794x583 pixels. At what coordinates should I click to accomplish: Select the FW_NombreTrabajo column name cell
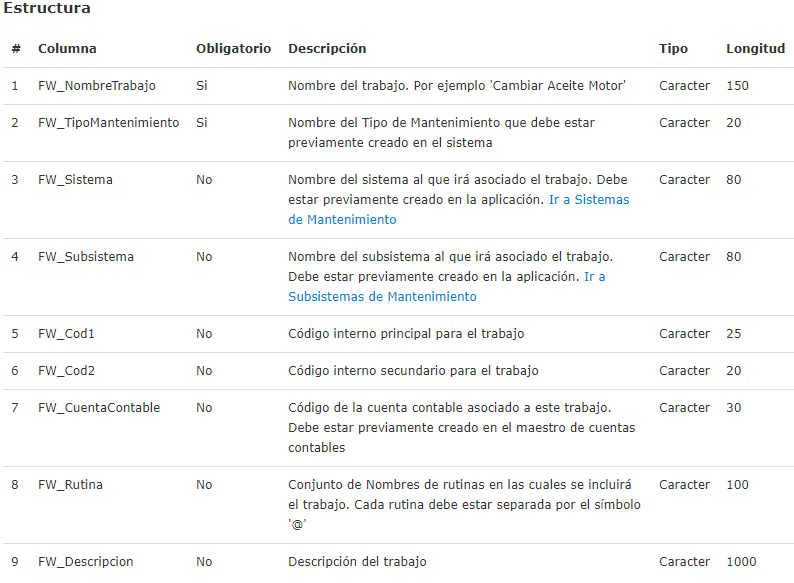pyautogui.click(x=97, y=86)
